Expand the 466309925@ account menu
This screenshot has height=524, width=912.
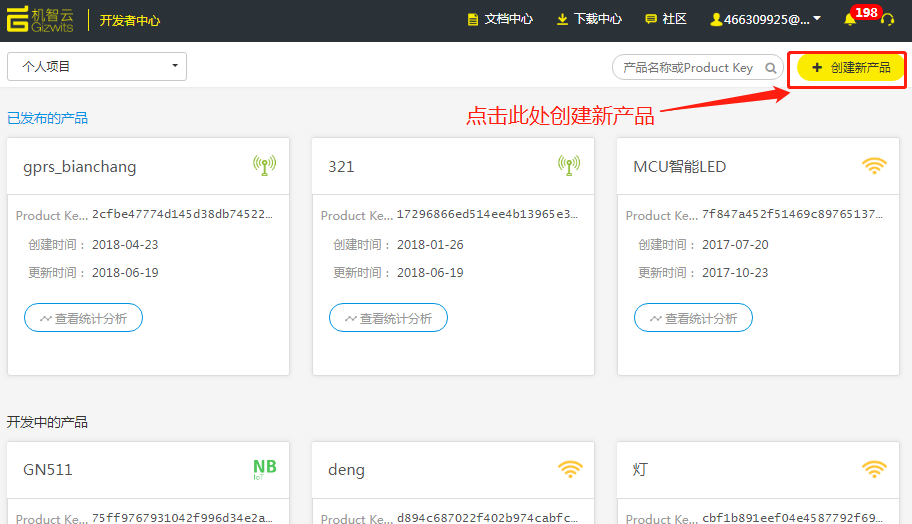(766, 20)
